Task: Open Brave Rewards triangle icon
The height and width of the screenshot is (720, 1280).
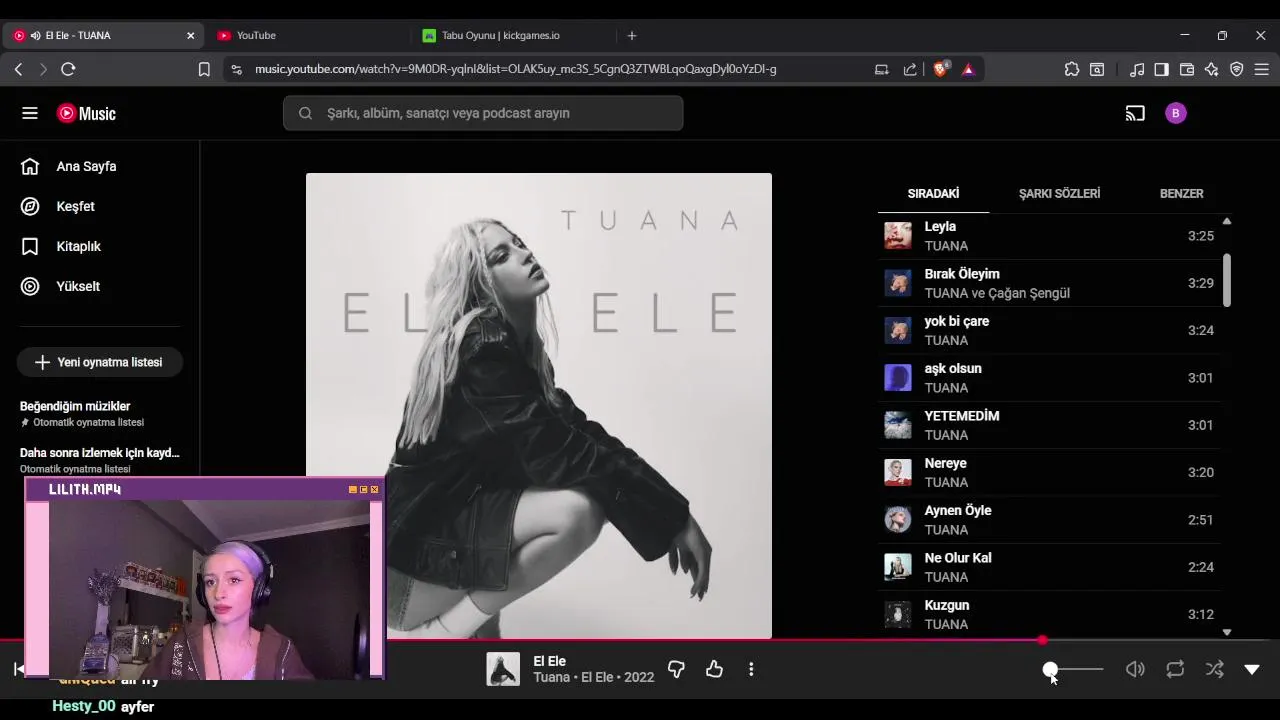Action: point(968,69)
